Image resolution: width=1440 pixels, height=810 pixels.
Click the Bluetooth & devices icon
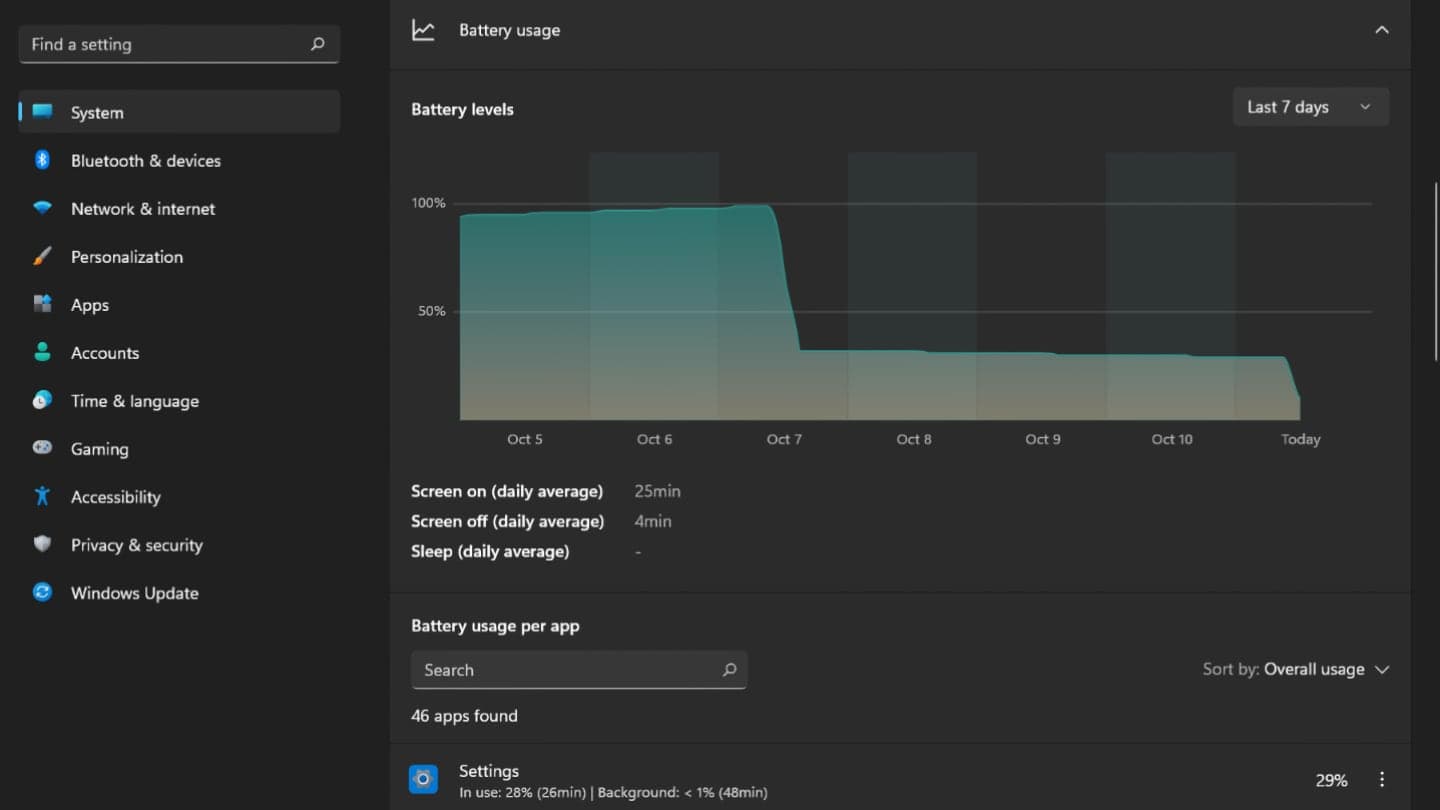pyautogui.click(x=42, y=160)
